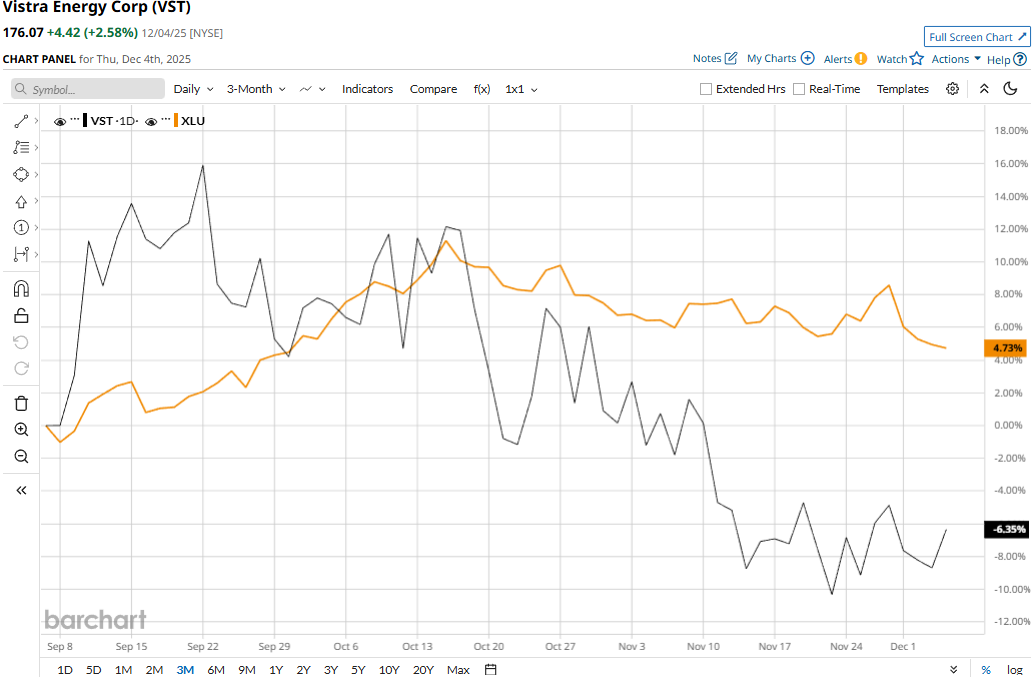
Task: Select the price range measure tool
Action: (21, 254)
